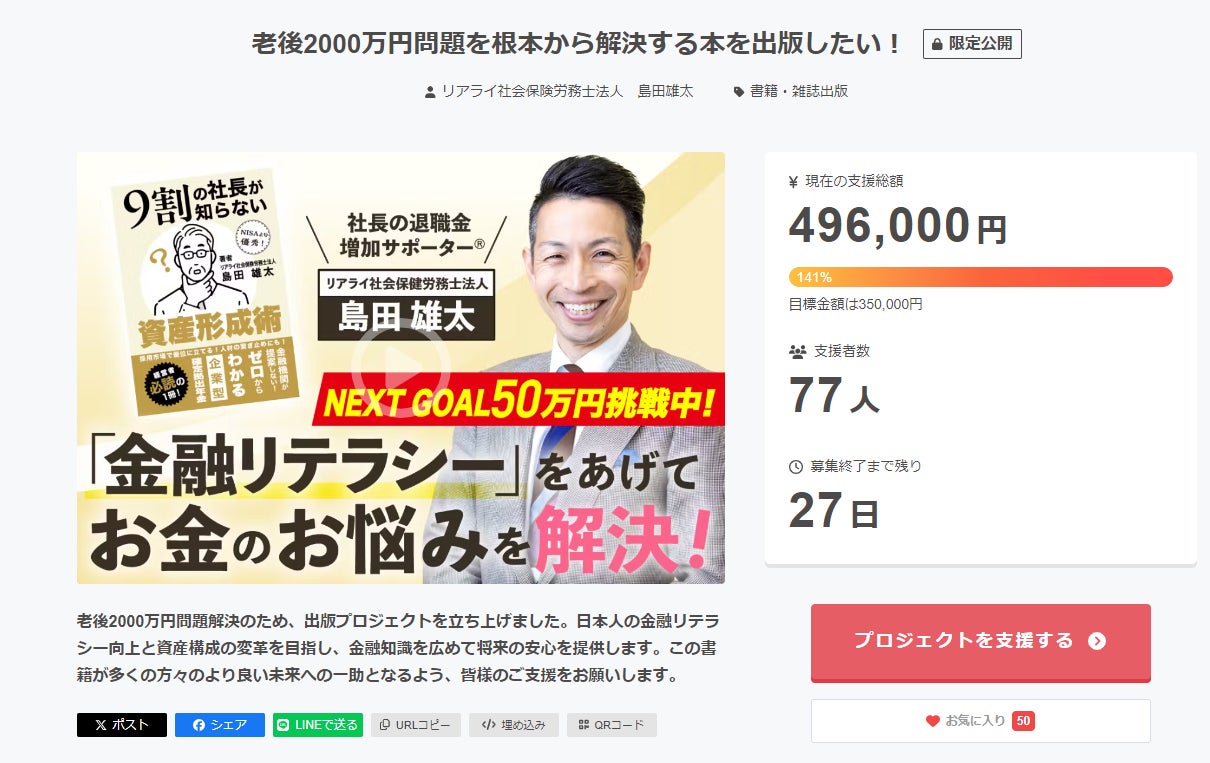
Task: Click the arrow icon on the support button
Action: point(1097,641)
